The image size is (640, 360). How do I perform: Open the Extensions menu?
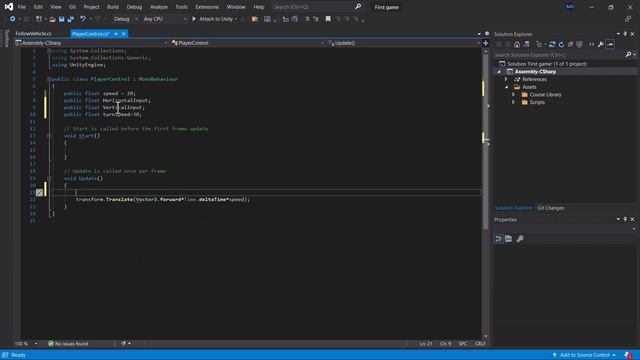coord(207,7)
